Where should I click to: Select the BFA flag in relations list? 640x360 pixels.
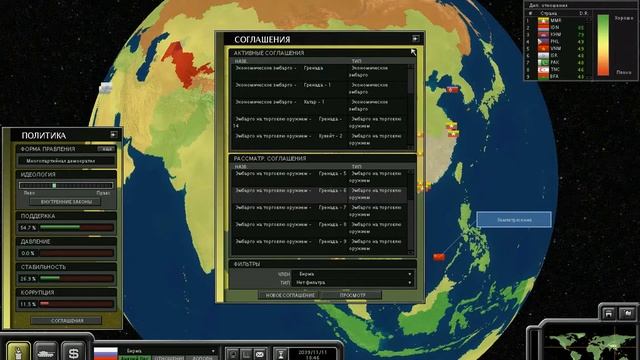[x=543, y=76]
